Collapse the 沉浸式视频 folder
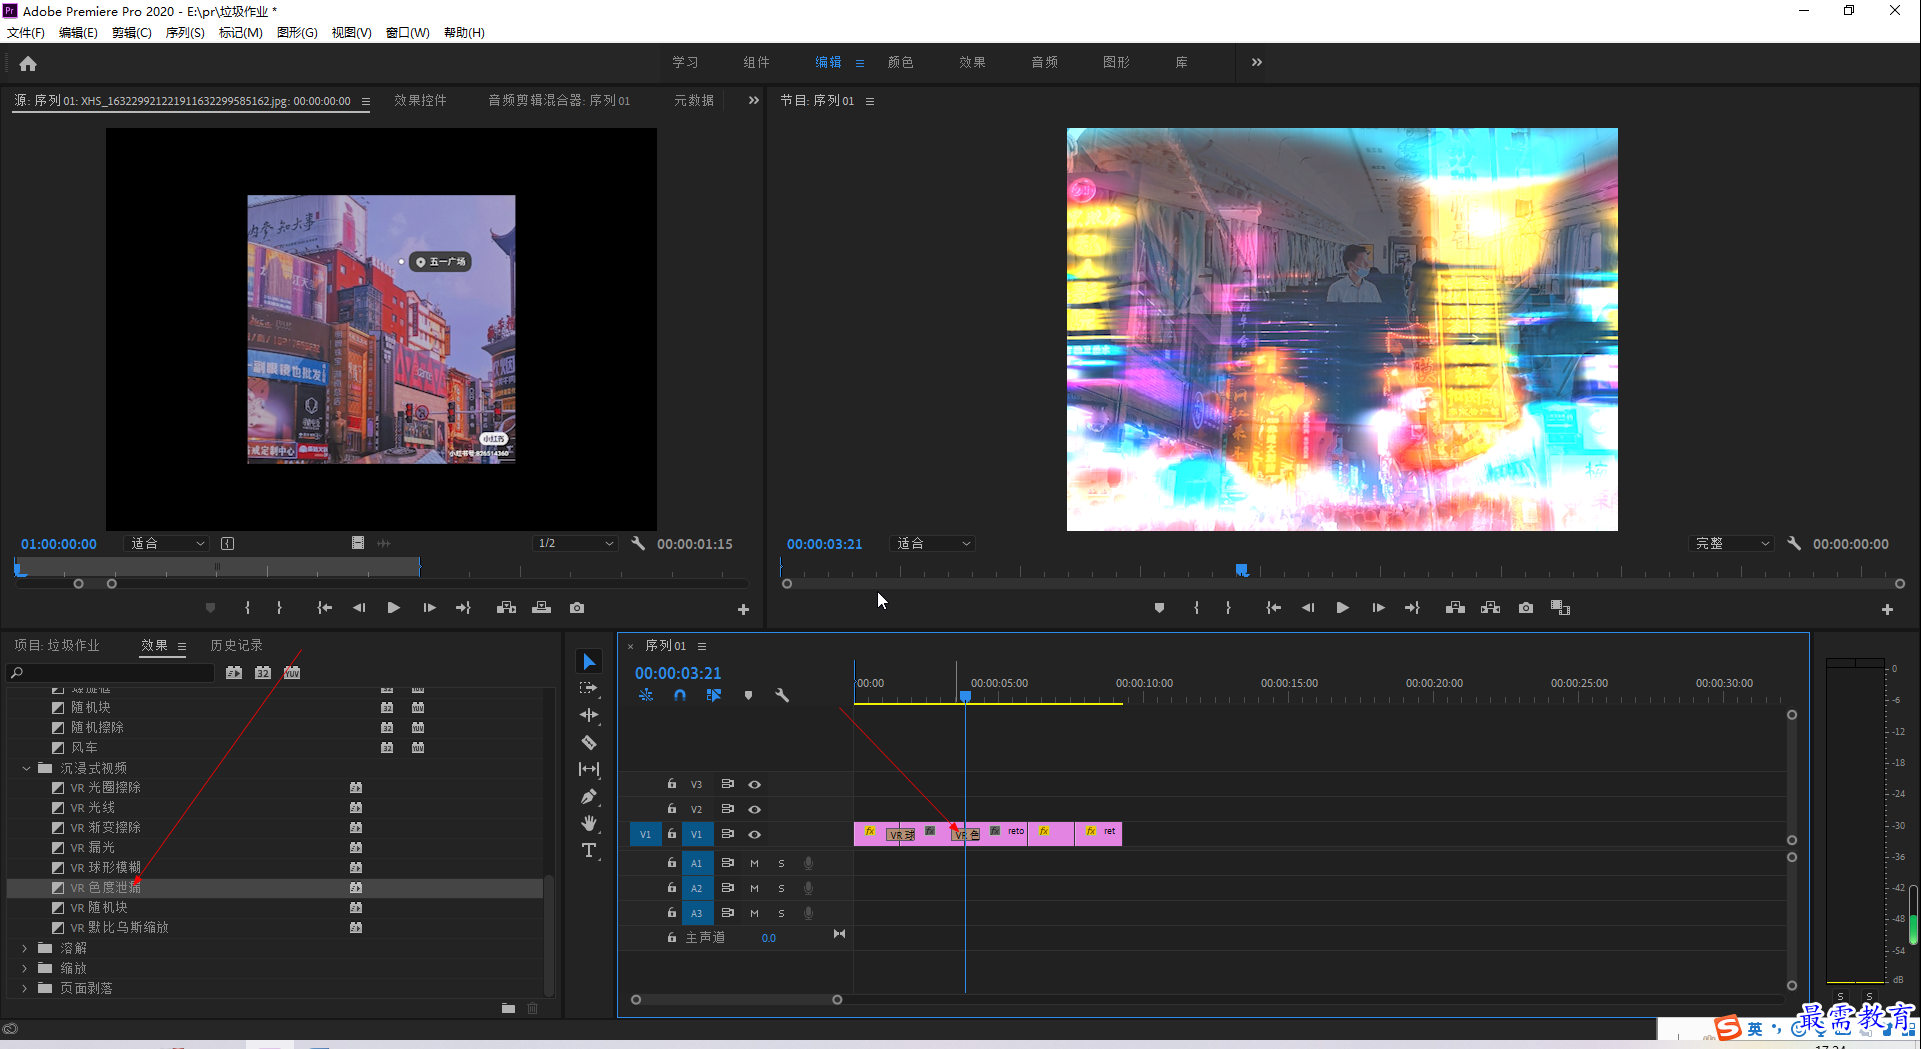The height and width of the screenshot is (1049, 1921). (26, 768)
